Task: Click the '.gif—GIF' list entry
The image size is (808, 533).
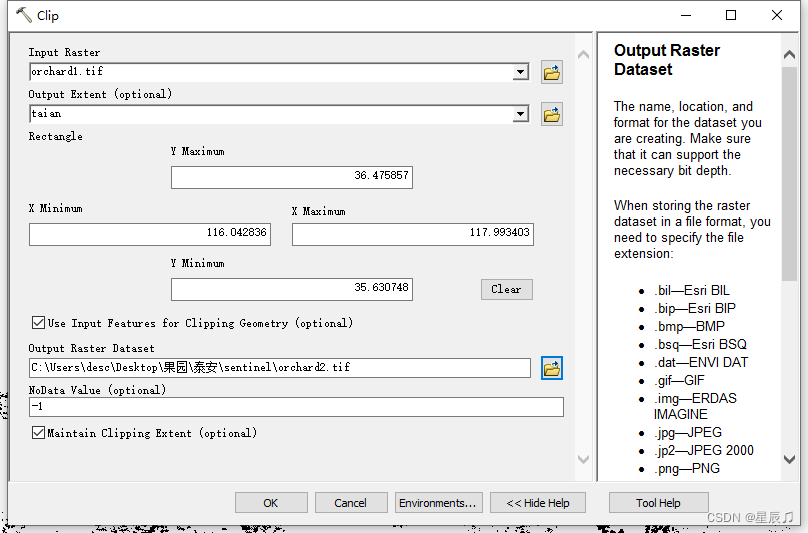Action: tap(679, 380)
